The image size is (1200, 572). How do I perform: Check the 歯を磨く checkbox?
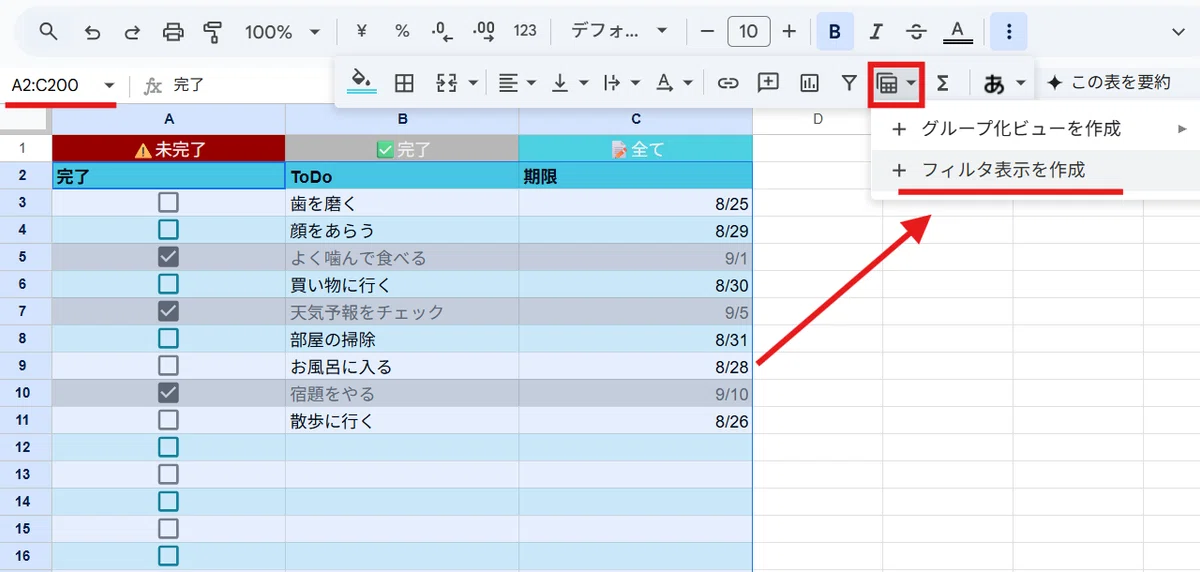tap(168, 203)
